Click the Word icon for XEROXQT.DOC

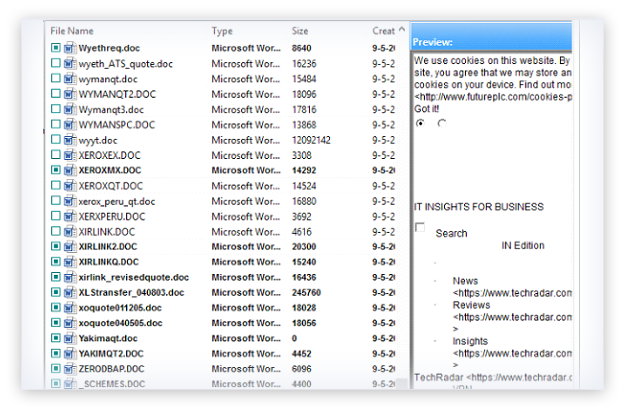click(69, 186)
